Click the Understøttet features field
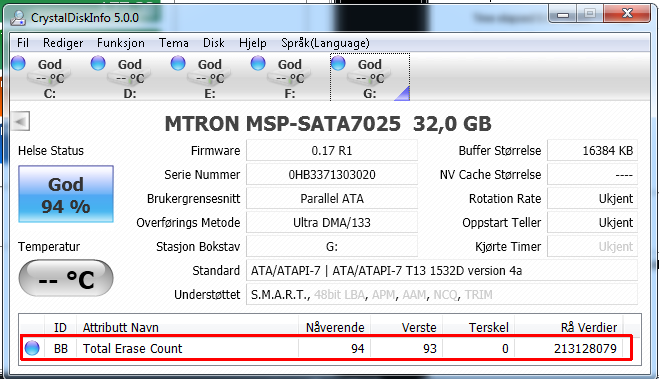This screenshot has height=379, width=659. 442,295
